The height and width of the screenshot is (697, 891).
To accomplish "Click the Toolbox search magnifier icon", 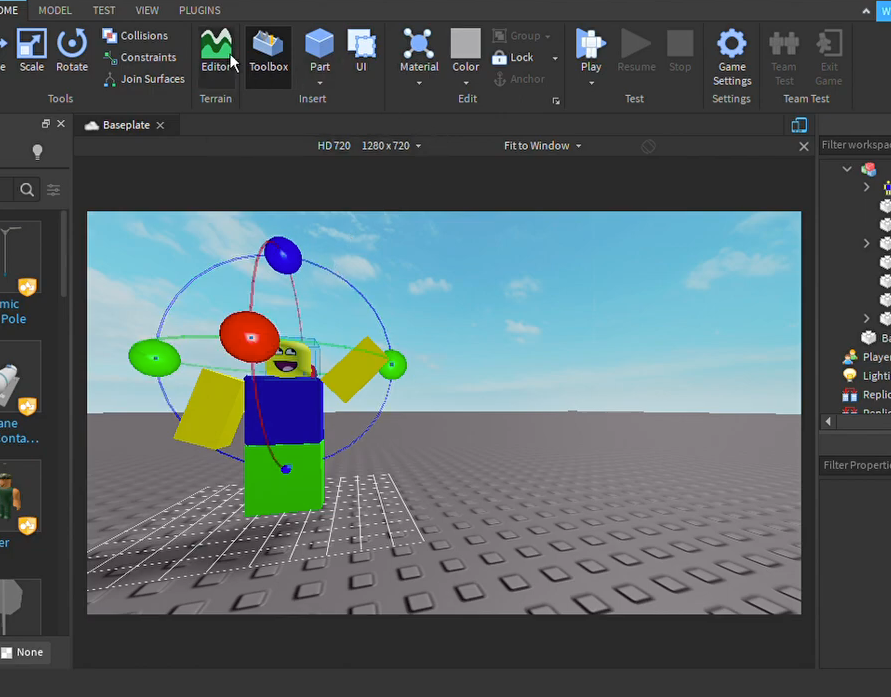I will tap(27, 190).
